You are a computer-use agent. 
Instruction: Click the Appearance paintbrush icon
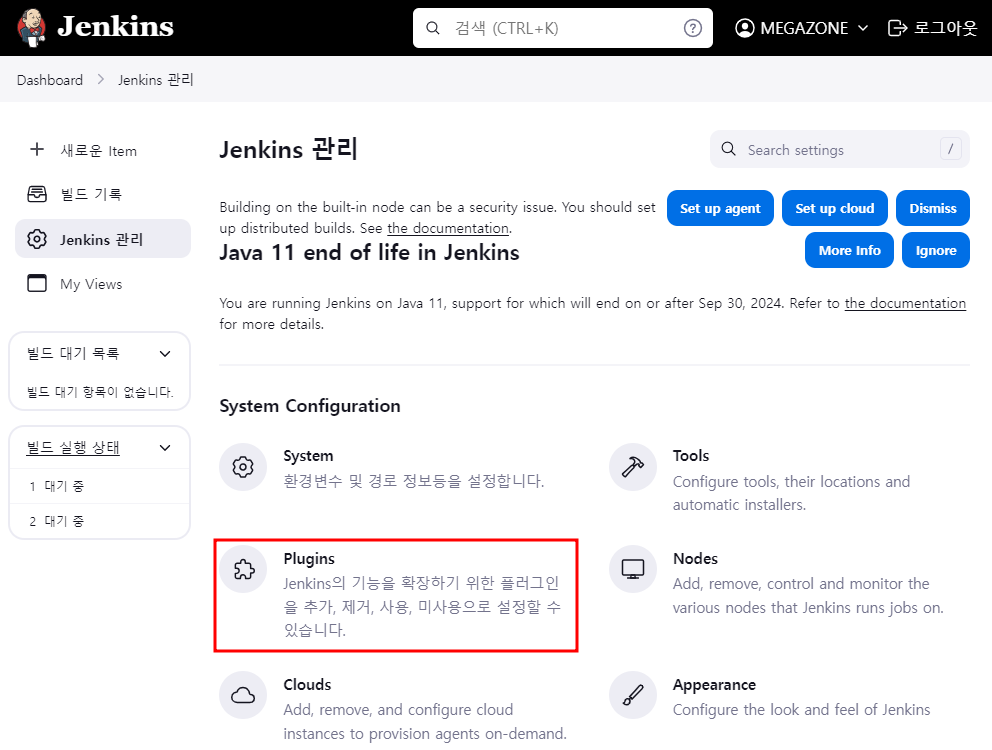633,696
